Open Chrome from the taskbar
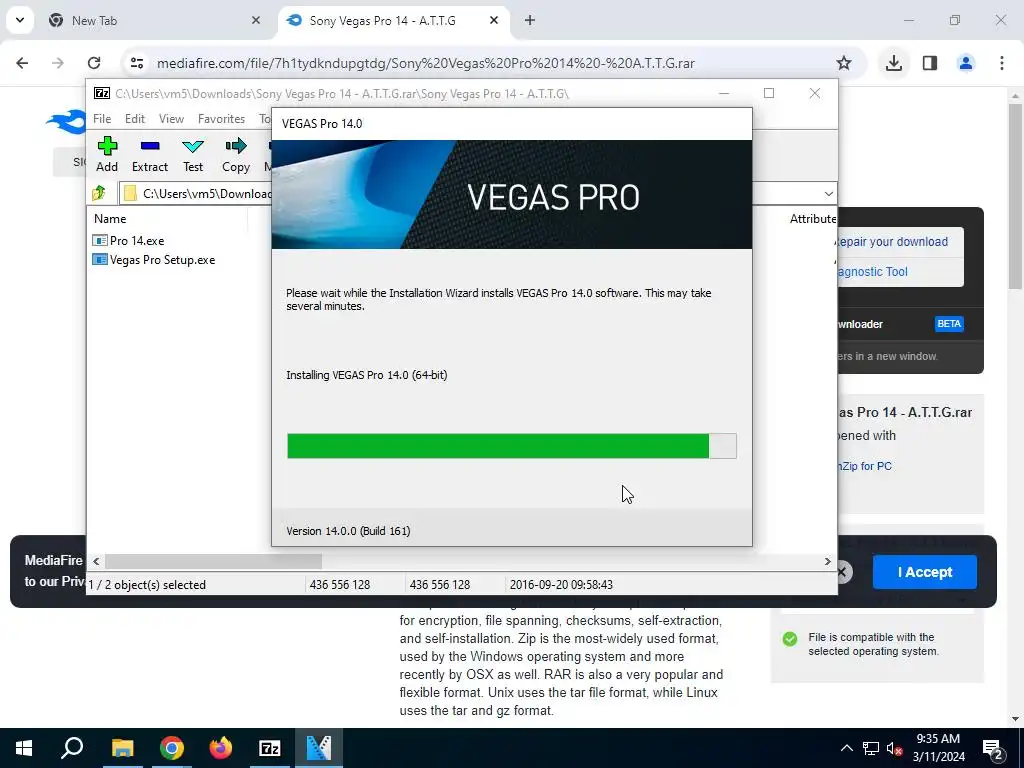This screenshot has height=768, width=1024. (172, 748)
